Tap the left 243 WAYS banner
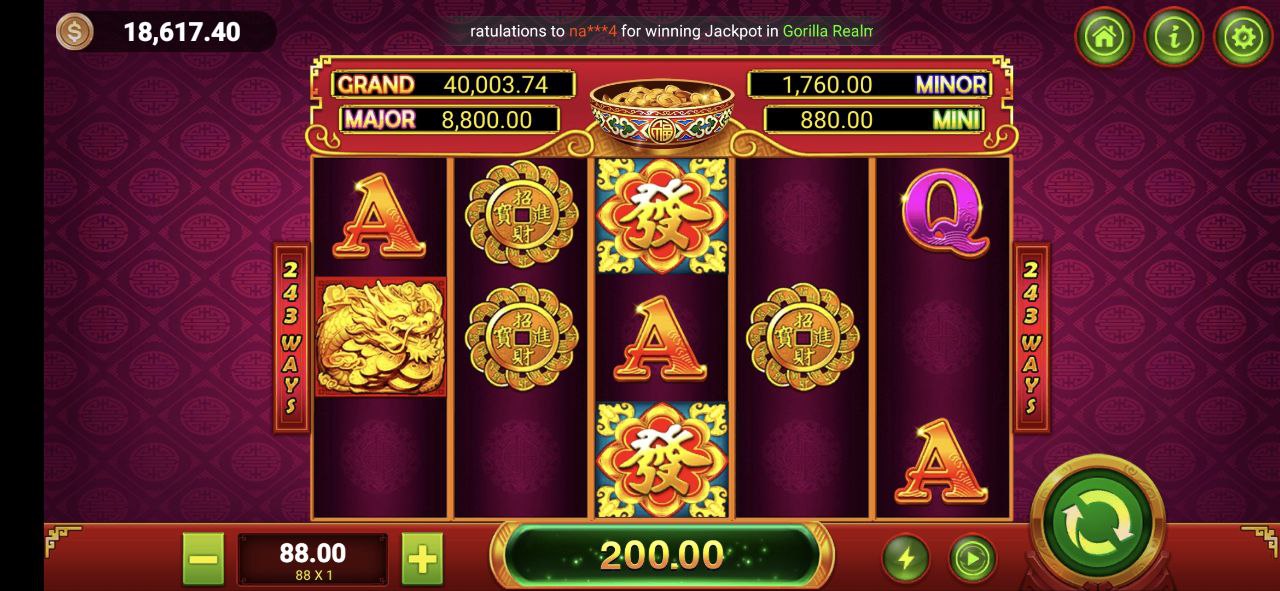Viewport: 1280px width, 591px height. (292, 338)
